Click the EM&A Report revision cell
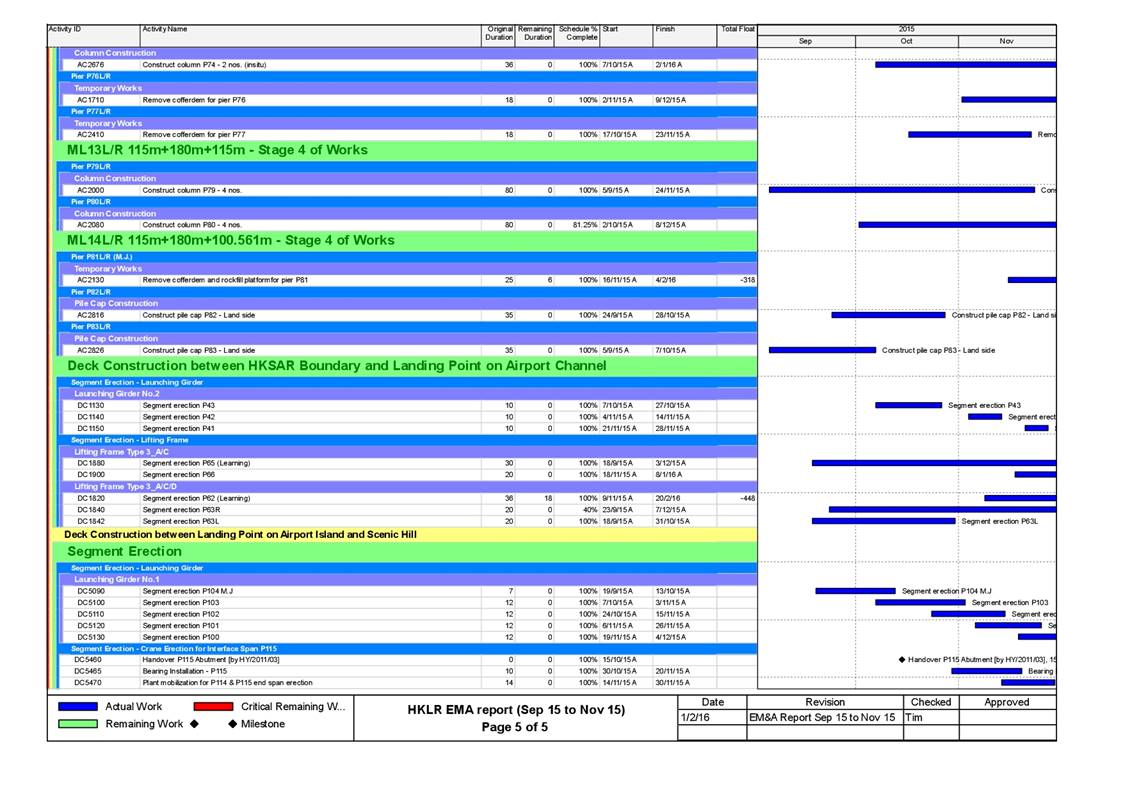 (824, 717)
